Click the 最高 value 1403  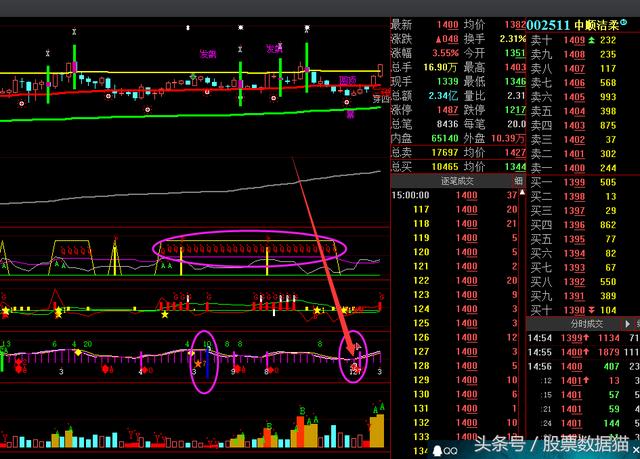point(515,67)
